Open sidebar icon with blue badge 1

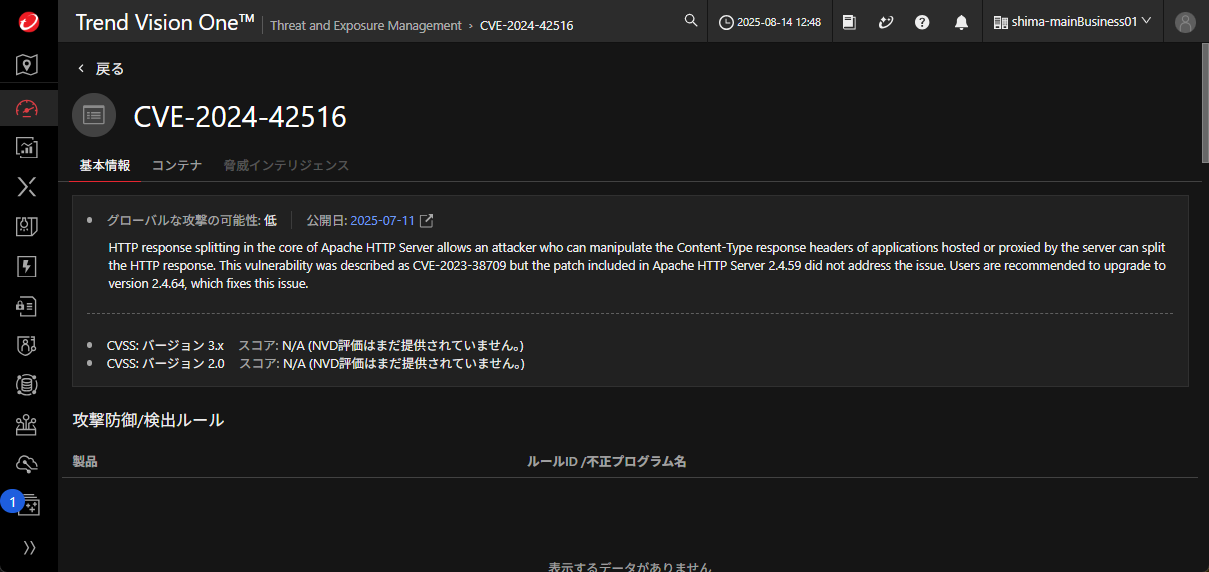pyautogui.click(x=28, y=504)
